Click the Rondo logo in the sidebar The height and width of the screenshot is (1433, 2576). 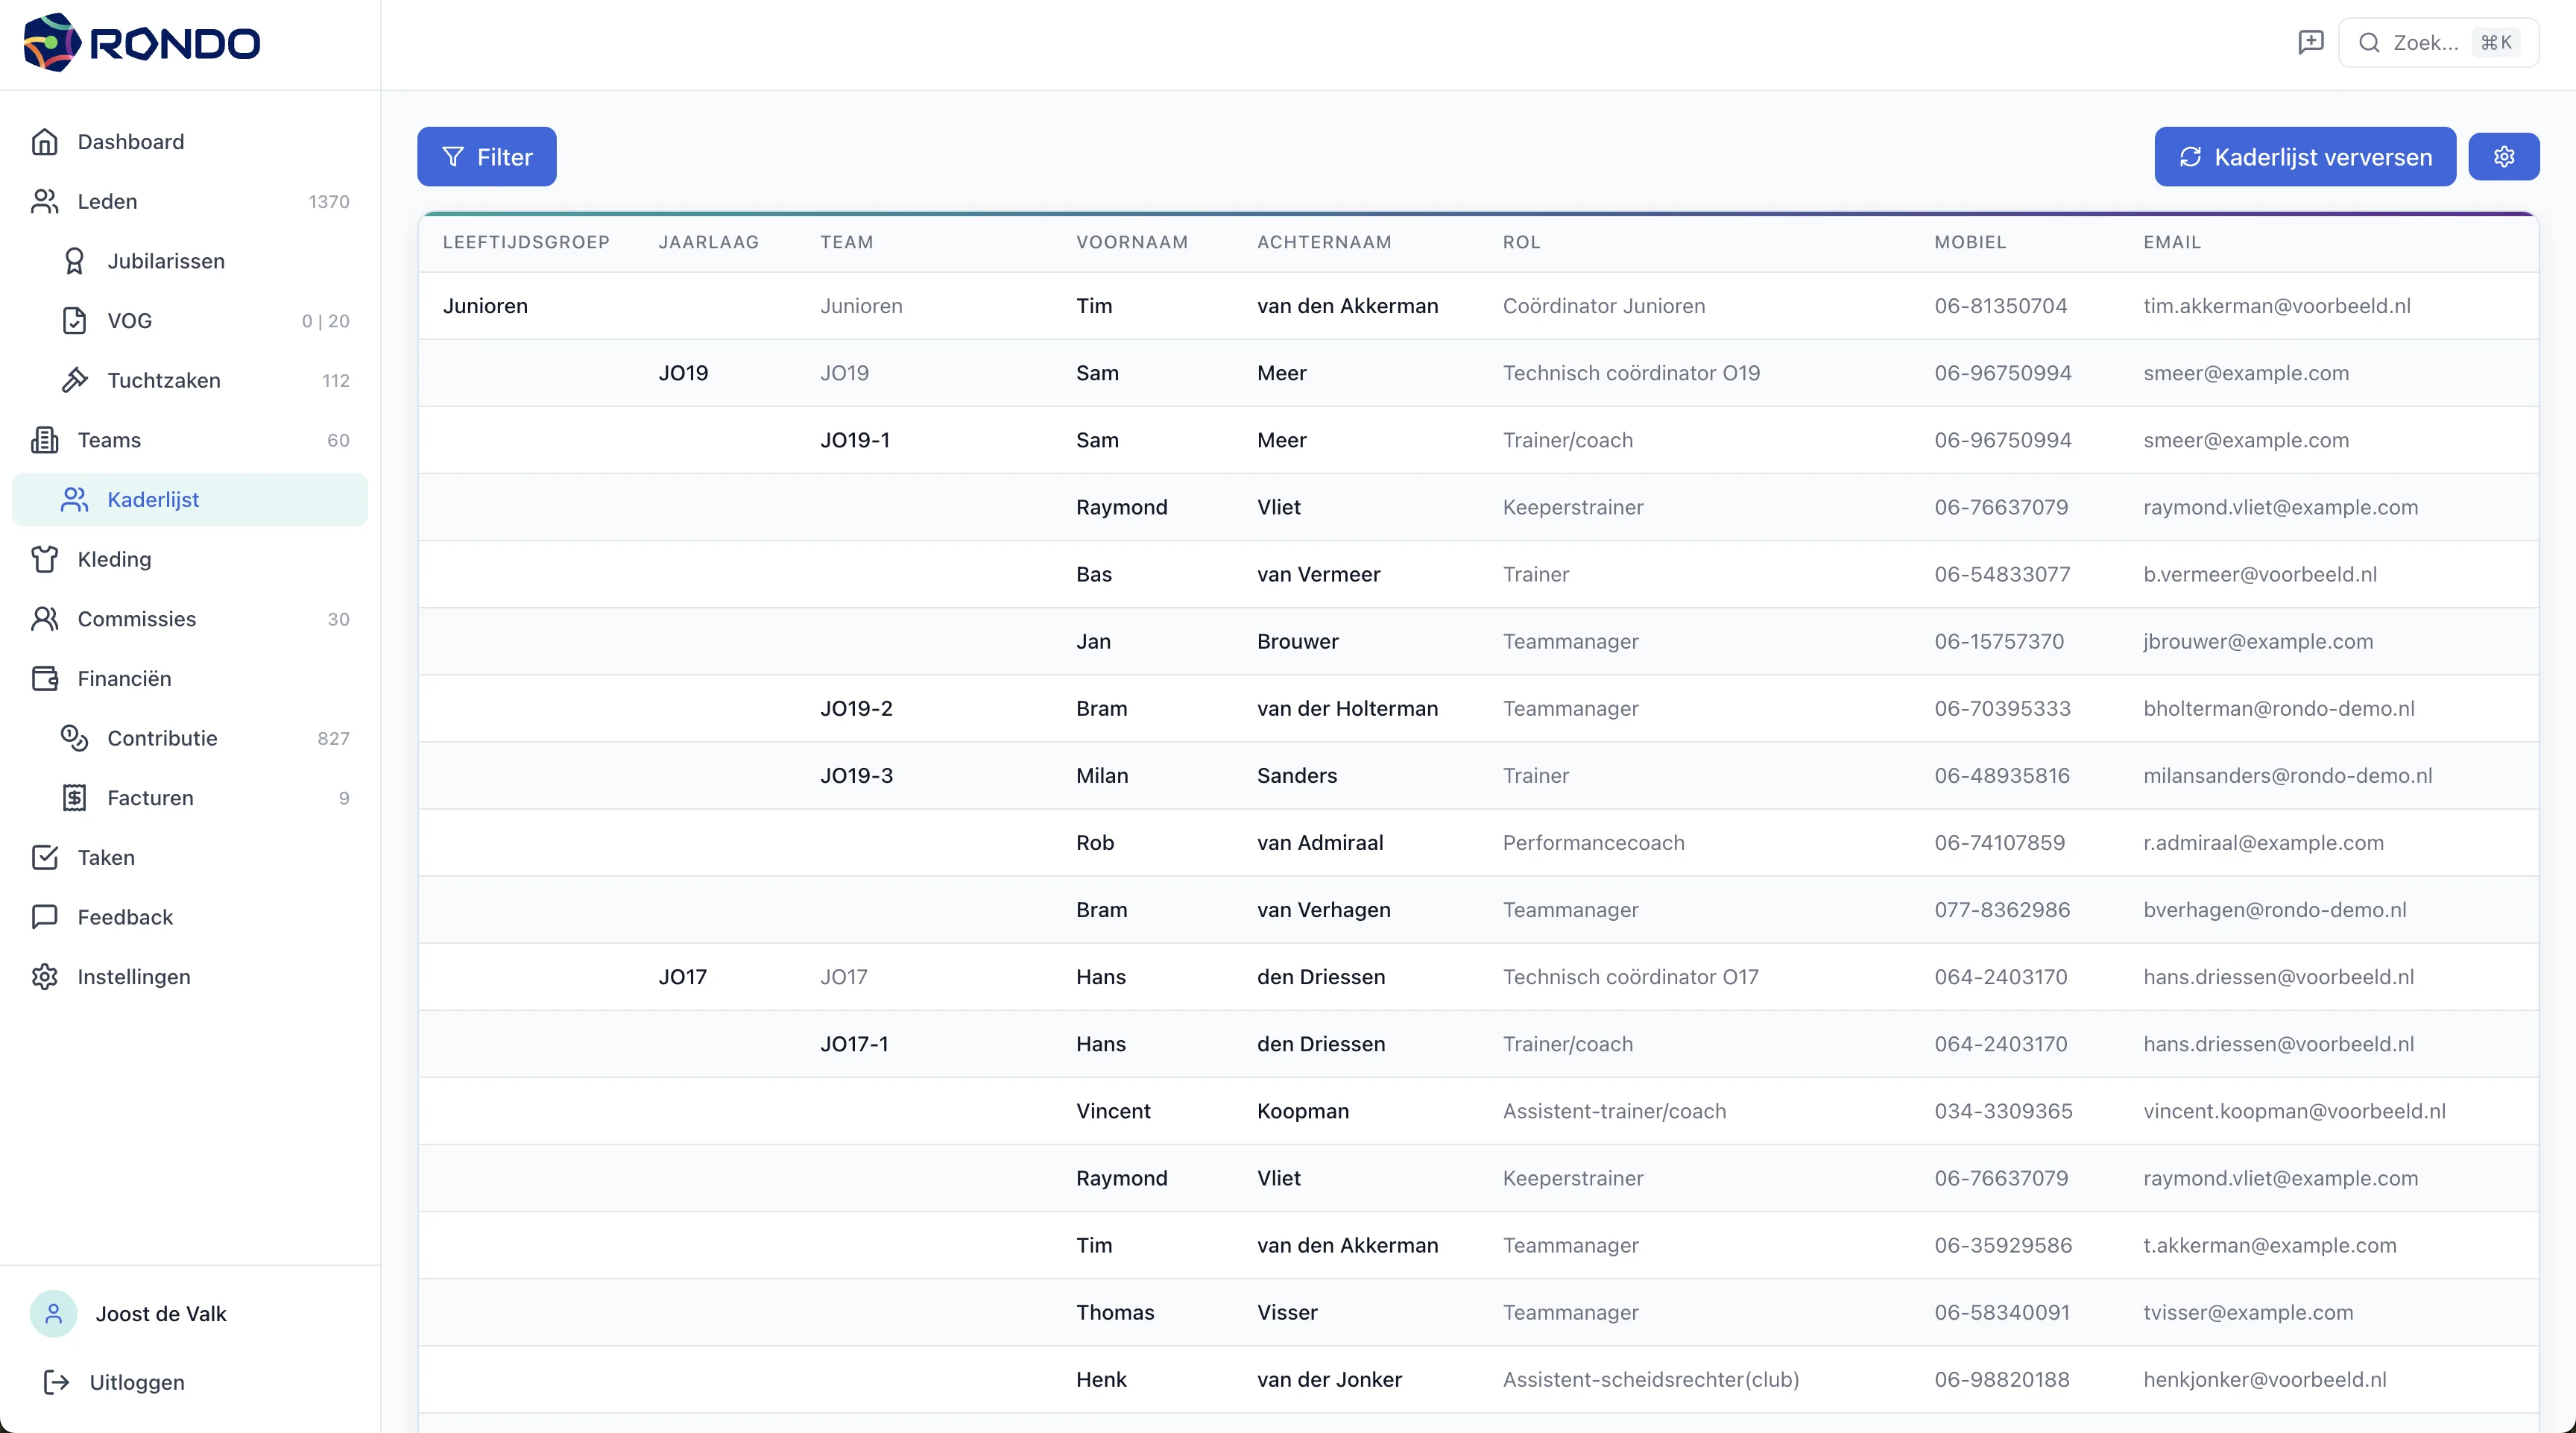tap(141, 43)
